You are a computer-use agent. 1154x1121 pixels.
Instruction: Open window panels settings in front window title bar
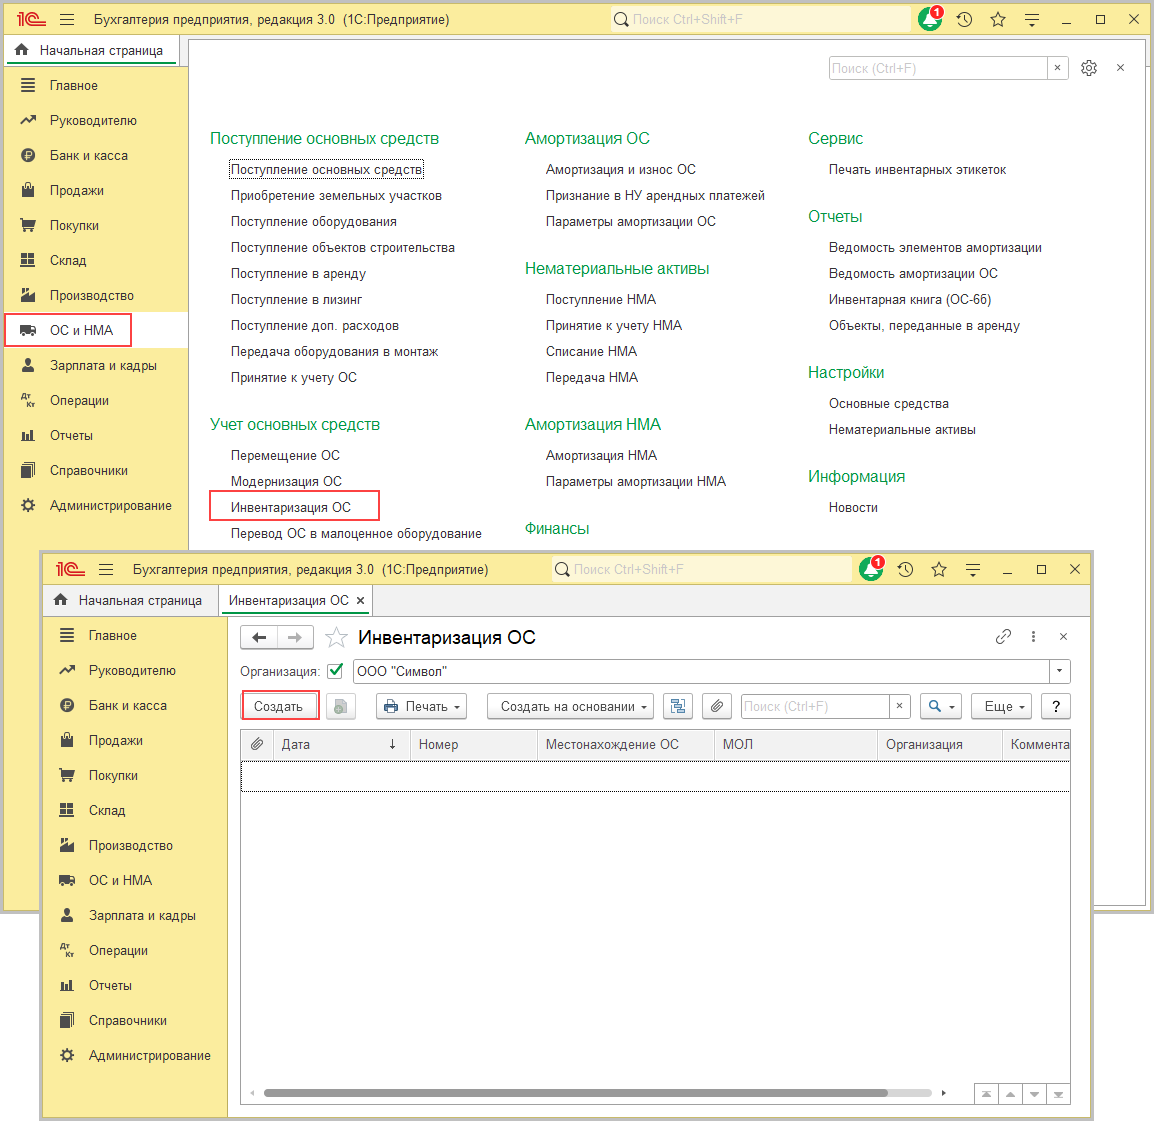coord(973,569)
